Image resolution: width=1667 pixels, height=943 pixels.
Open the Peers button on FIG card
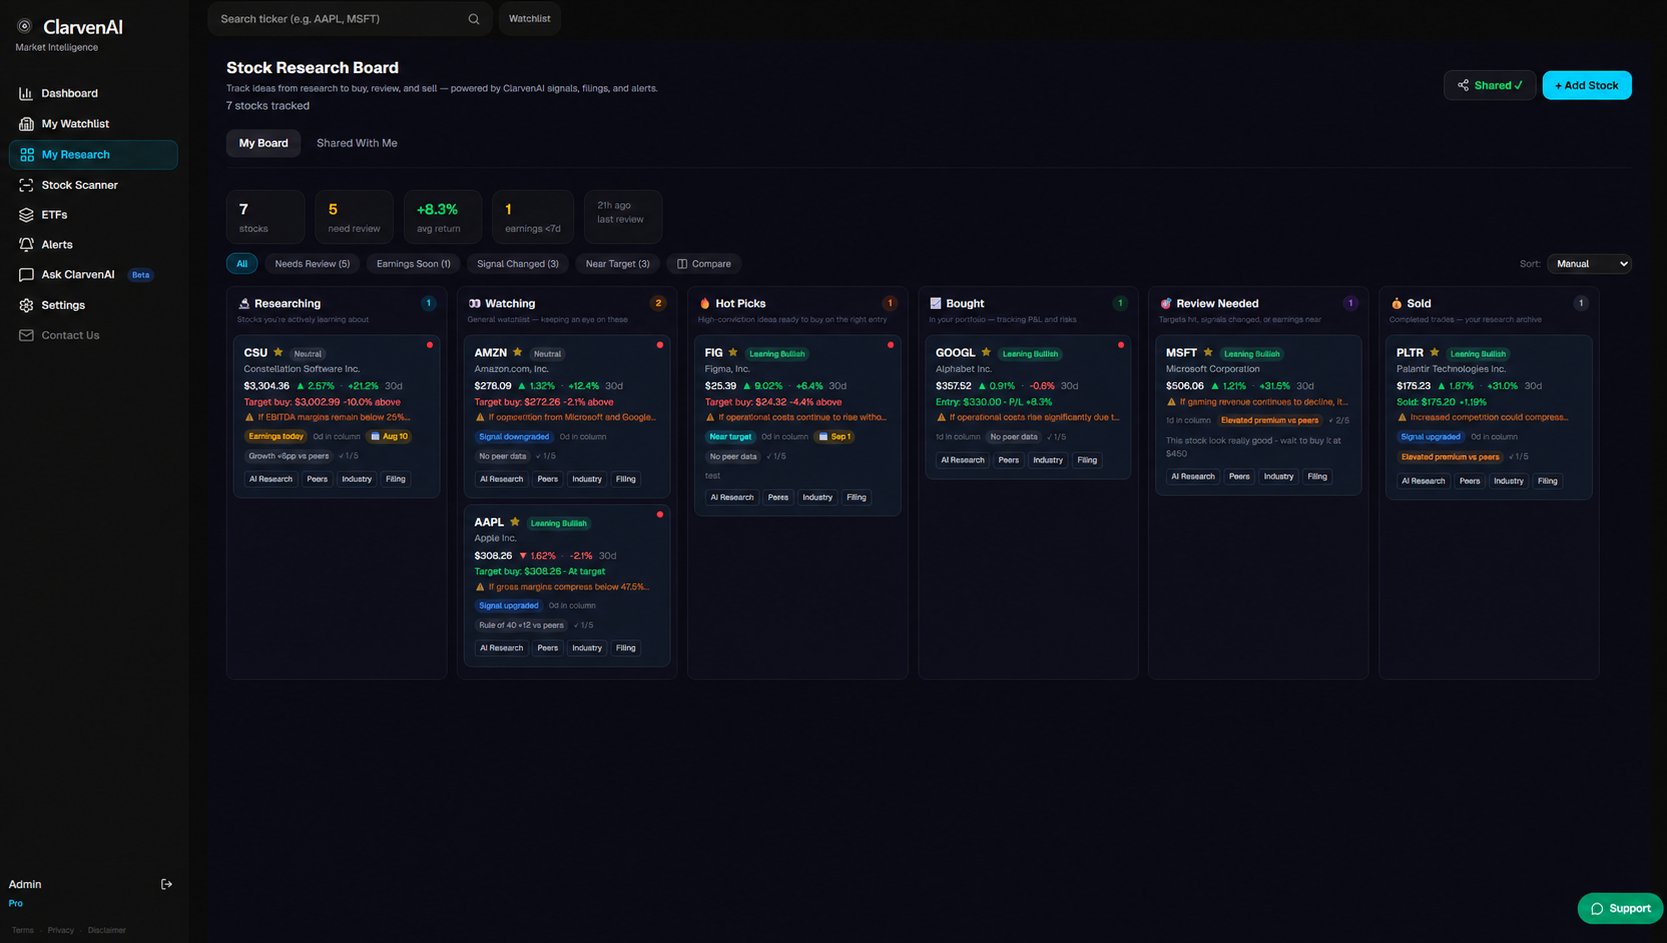pyautogui.click(x=778, y=497)
